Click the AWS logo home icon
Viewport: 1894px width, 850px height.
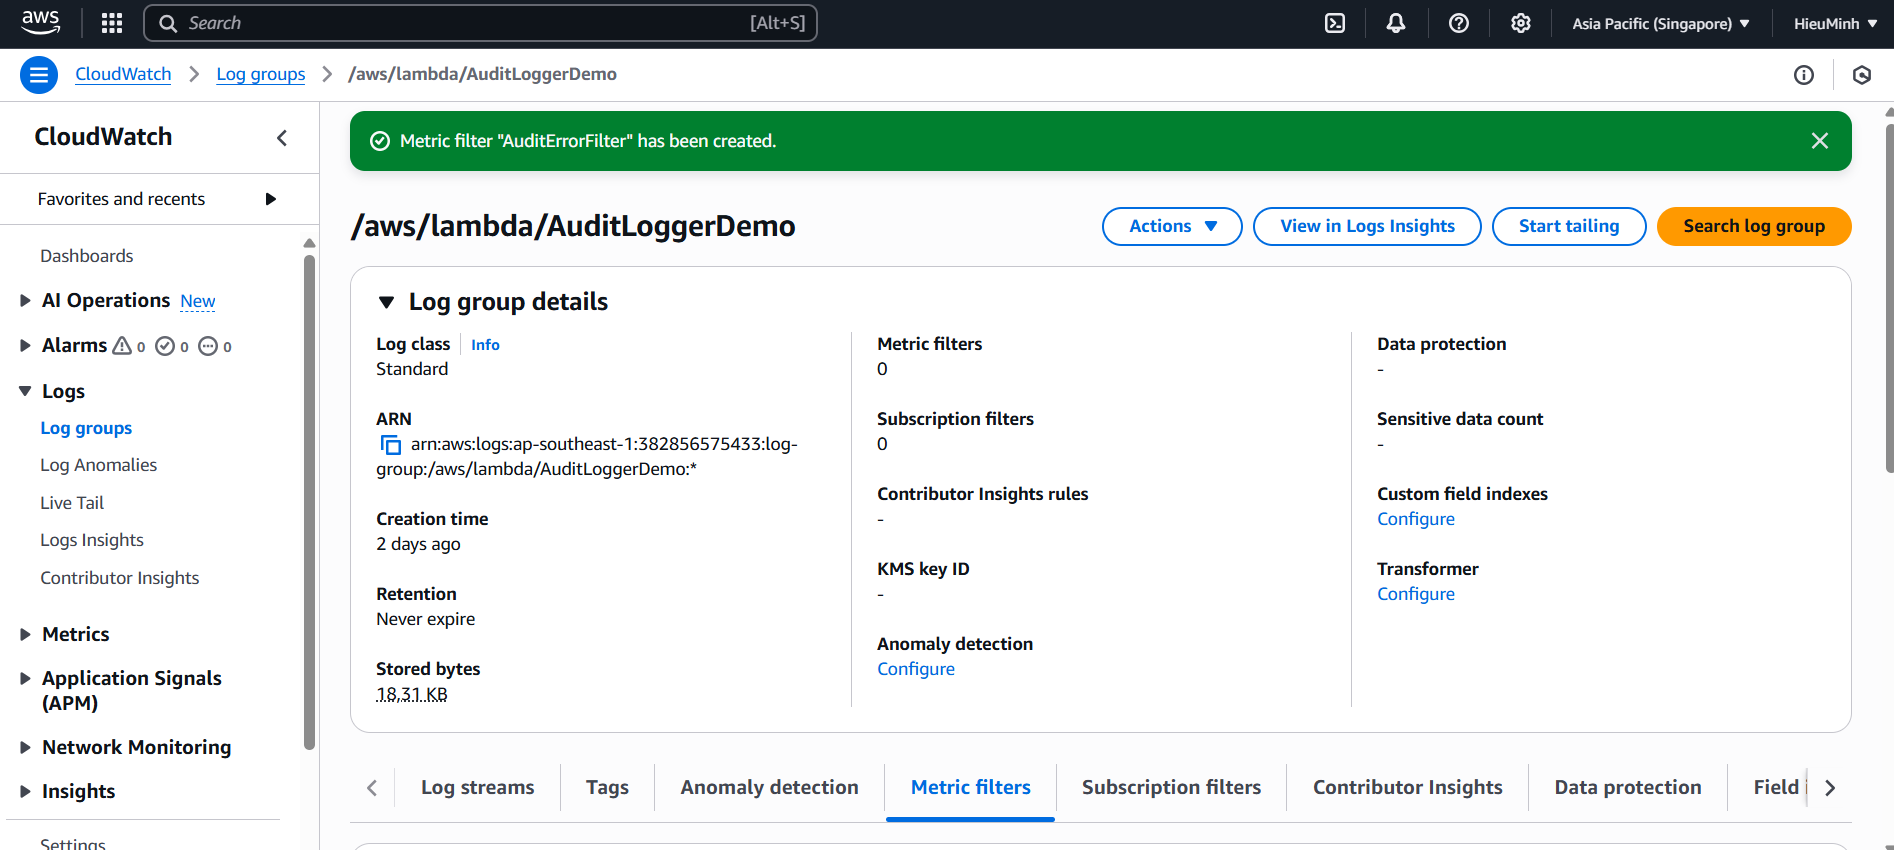[41, 22]
